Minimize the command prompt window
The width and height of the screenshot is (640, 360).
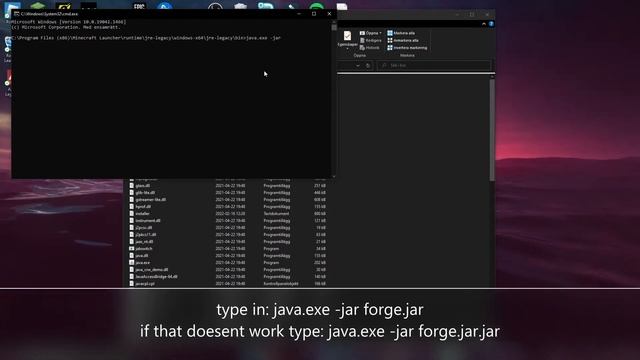pos(299,14)
